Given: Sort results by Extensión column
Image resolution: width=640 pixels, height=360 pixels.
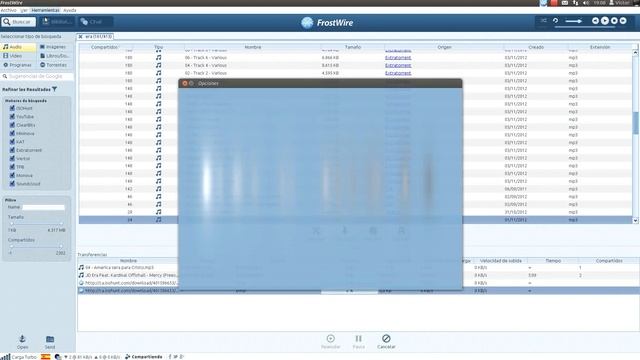Looking at the screenshot, I should click(x=600, y=47).
